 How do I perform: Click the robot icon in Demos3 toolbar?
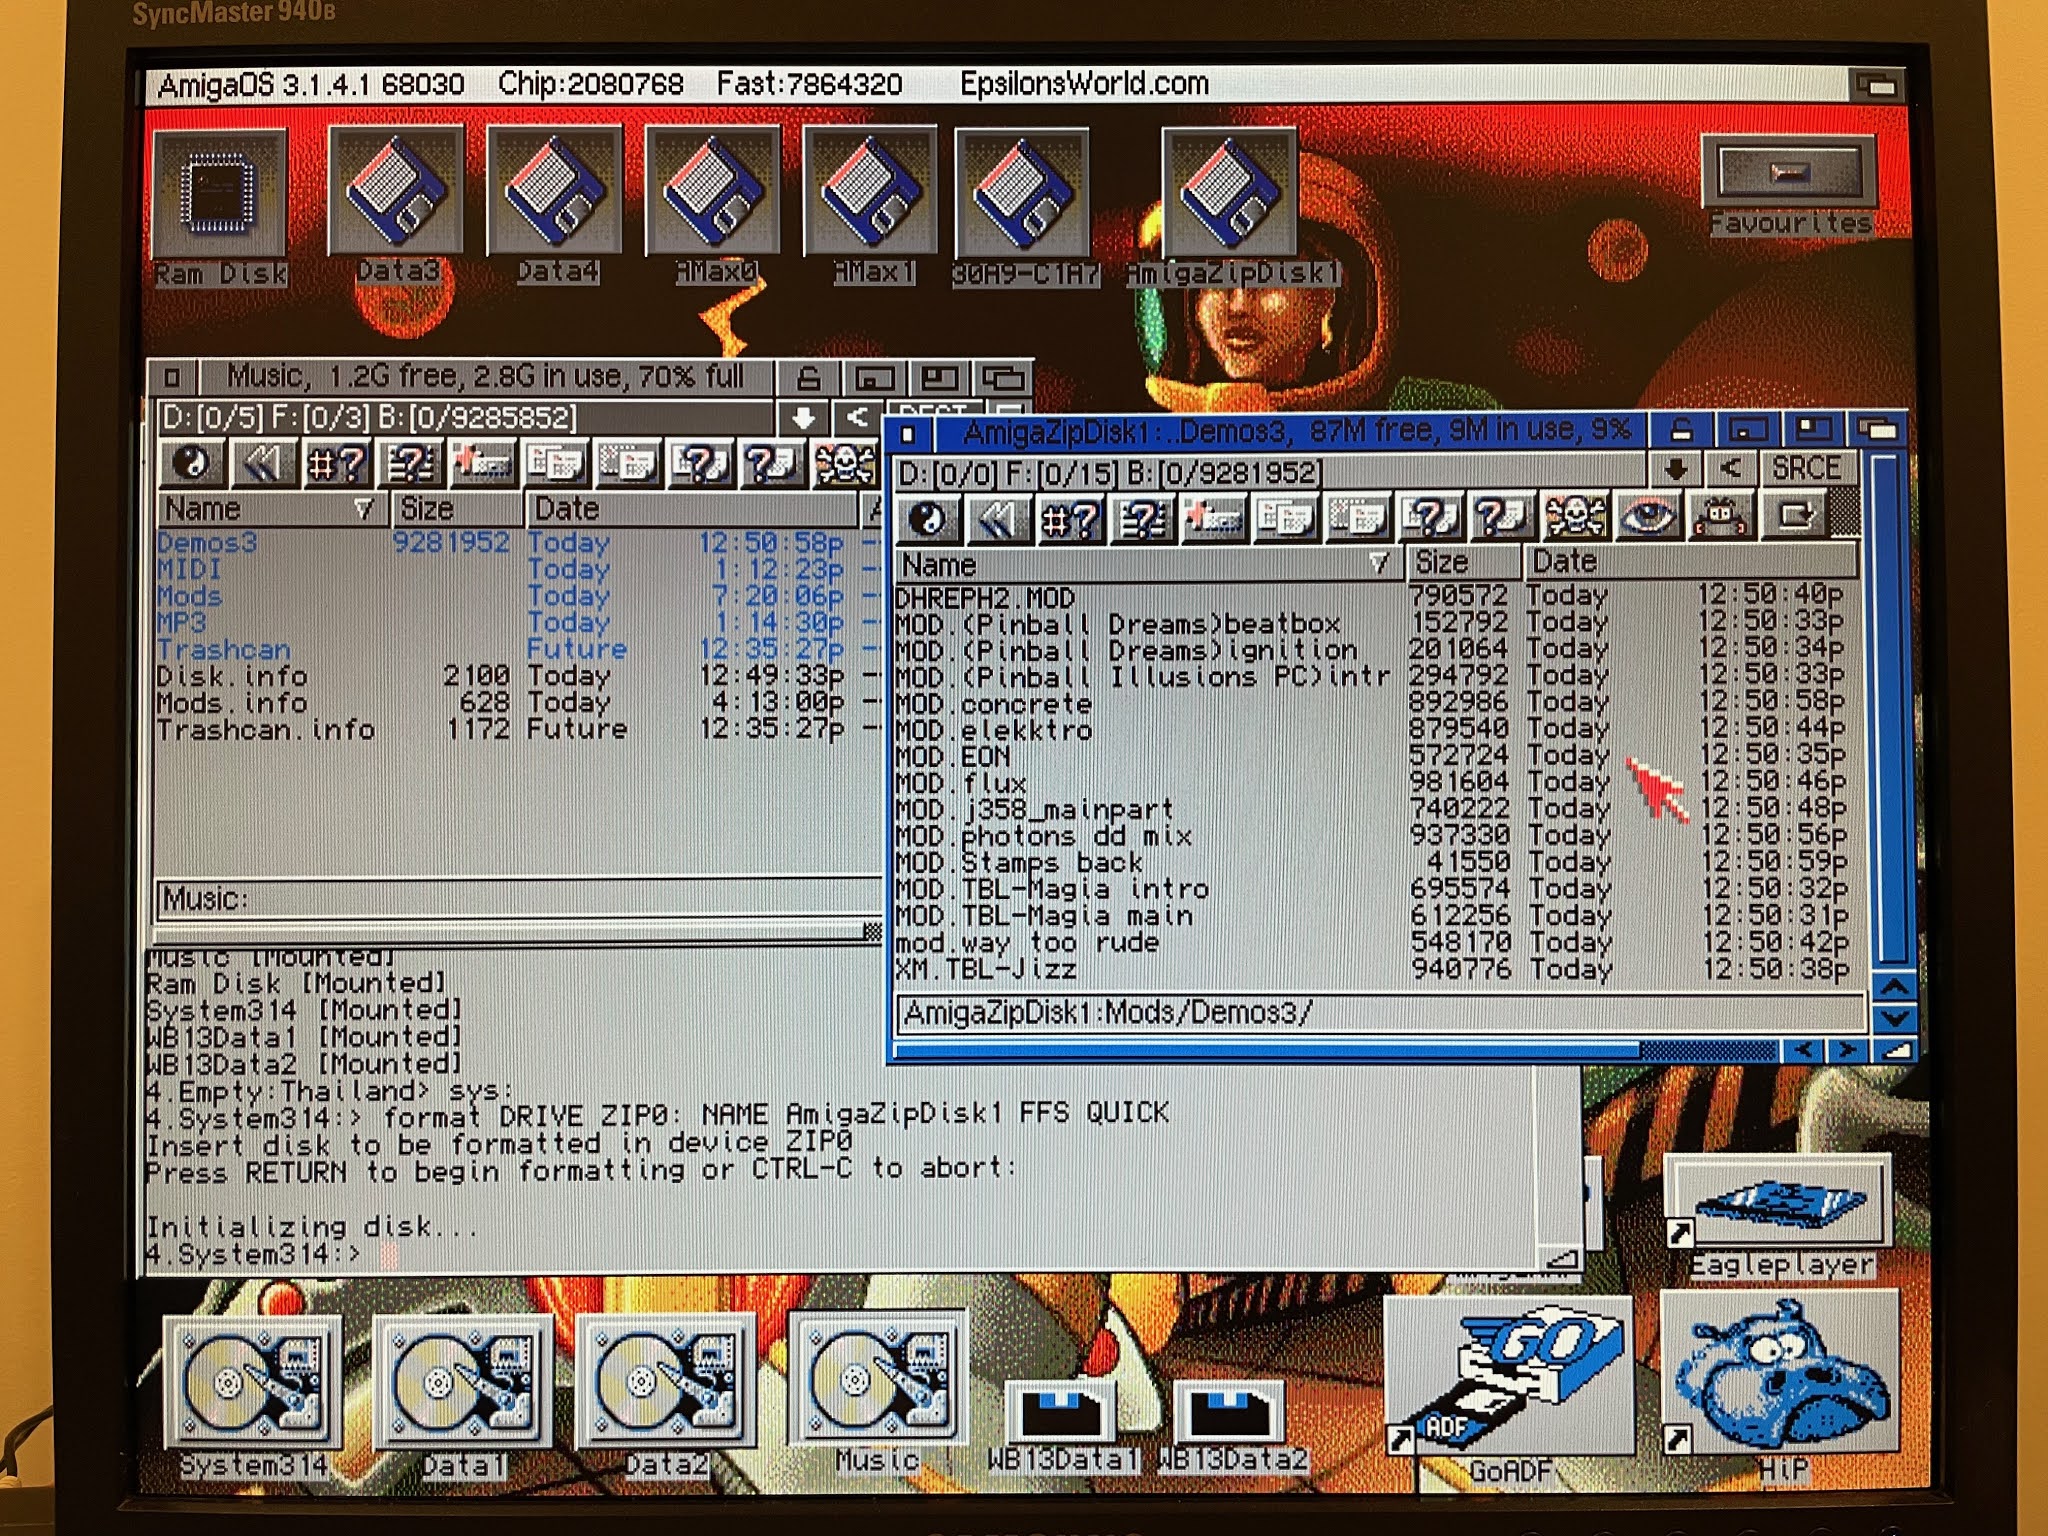(x=1718, y=517)
